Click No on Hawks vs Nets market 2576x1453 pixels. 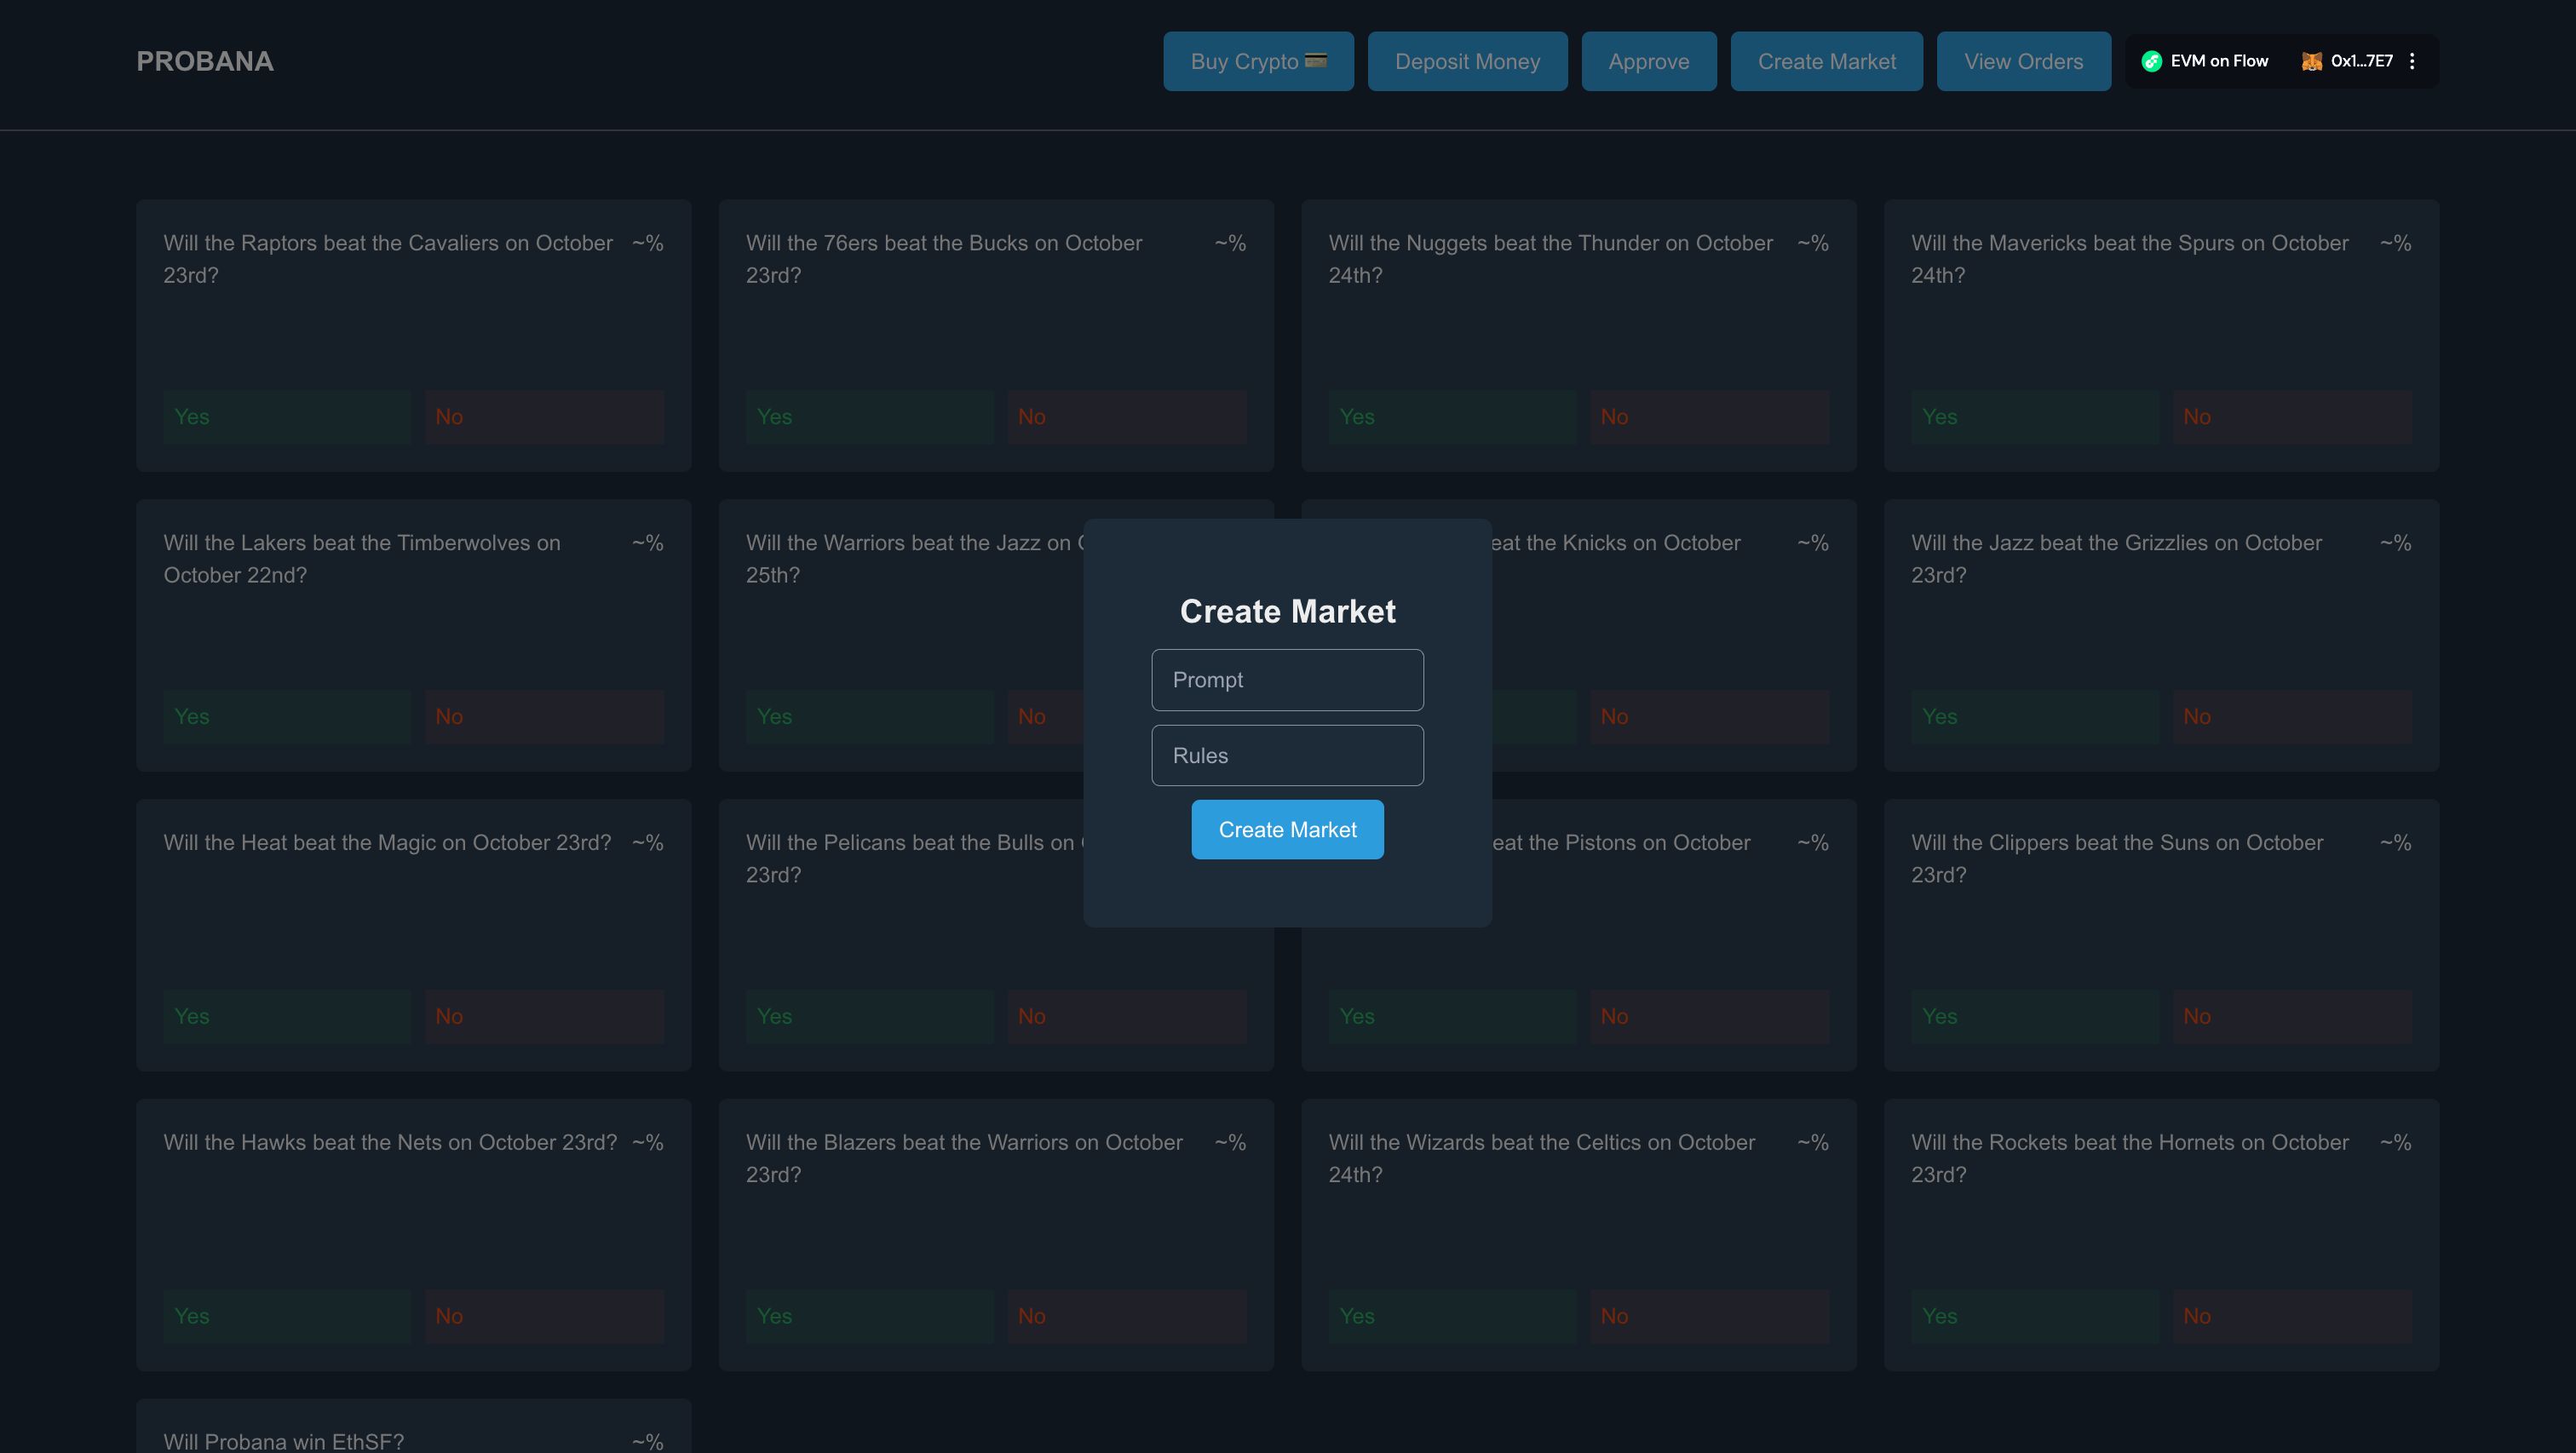[x=544, y=1317]
